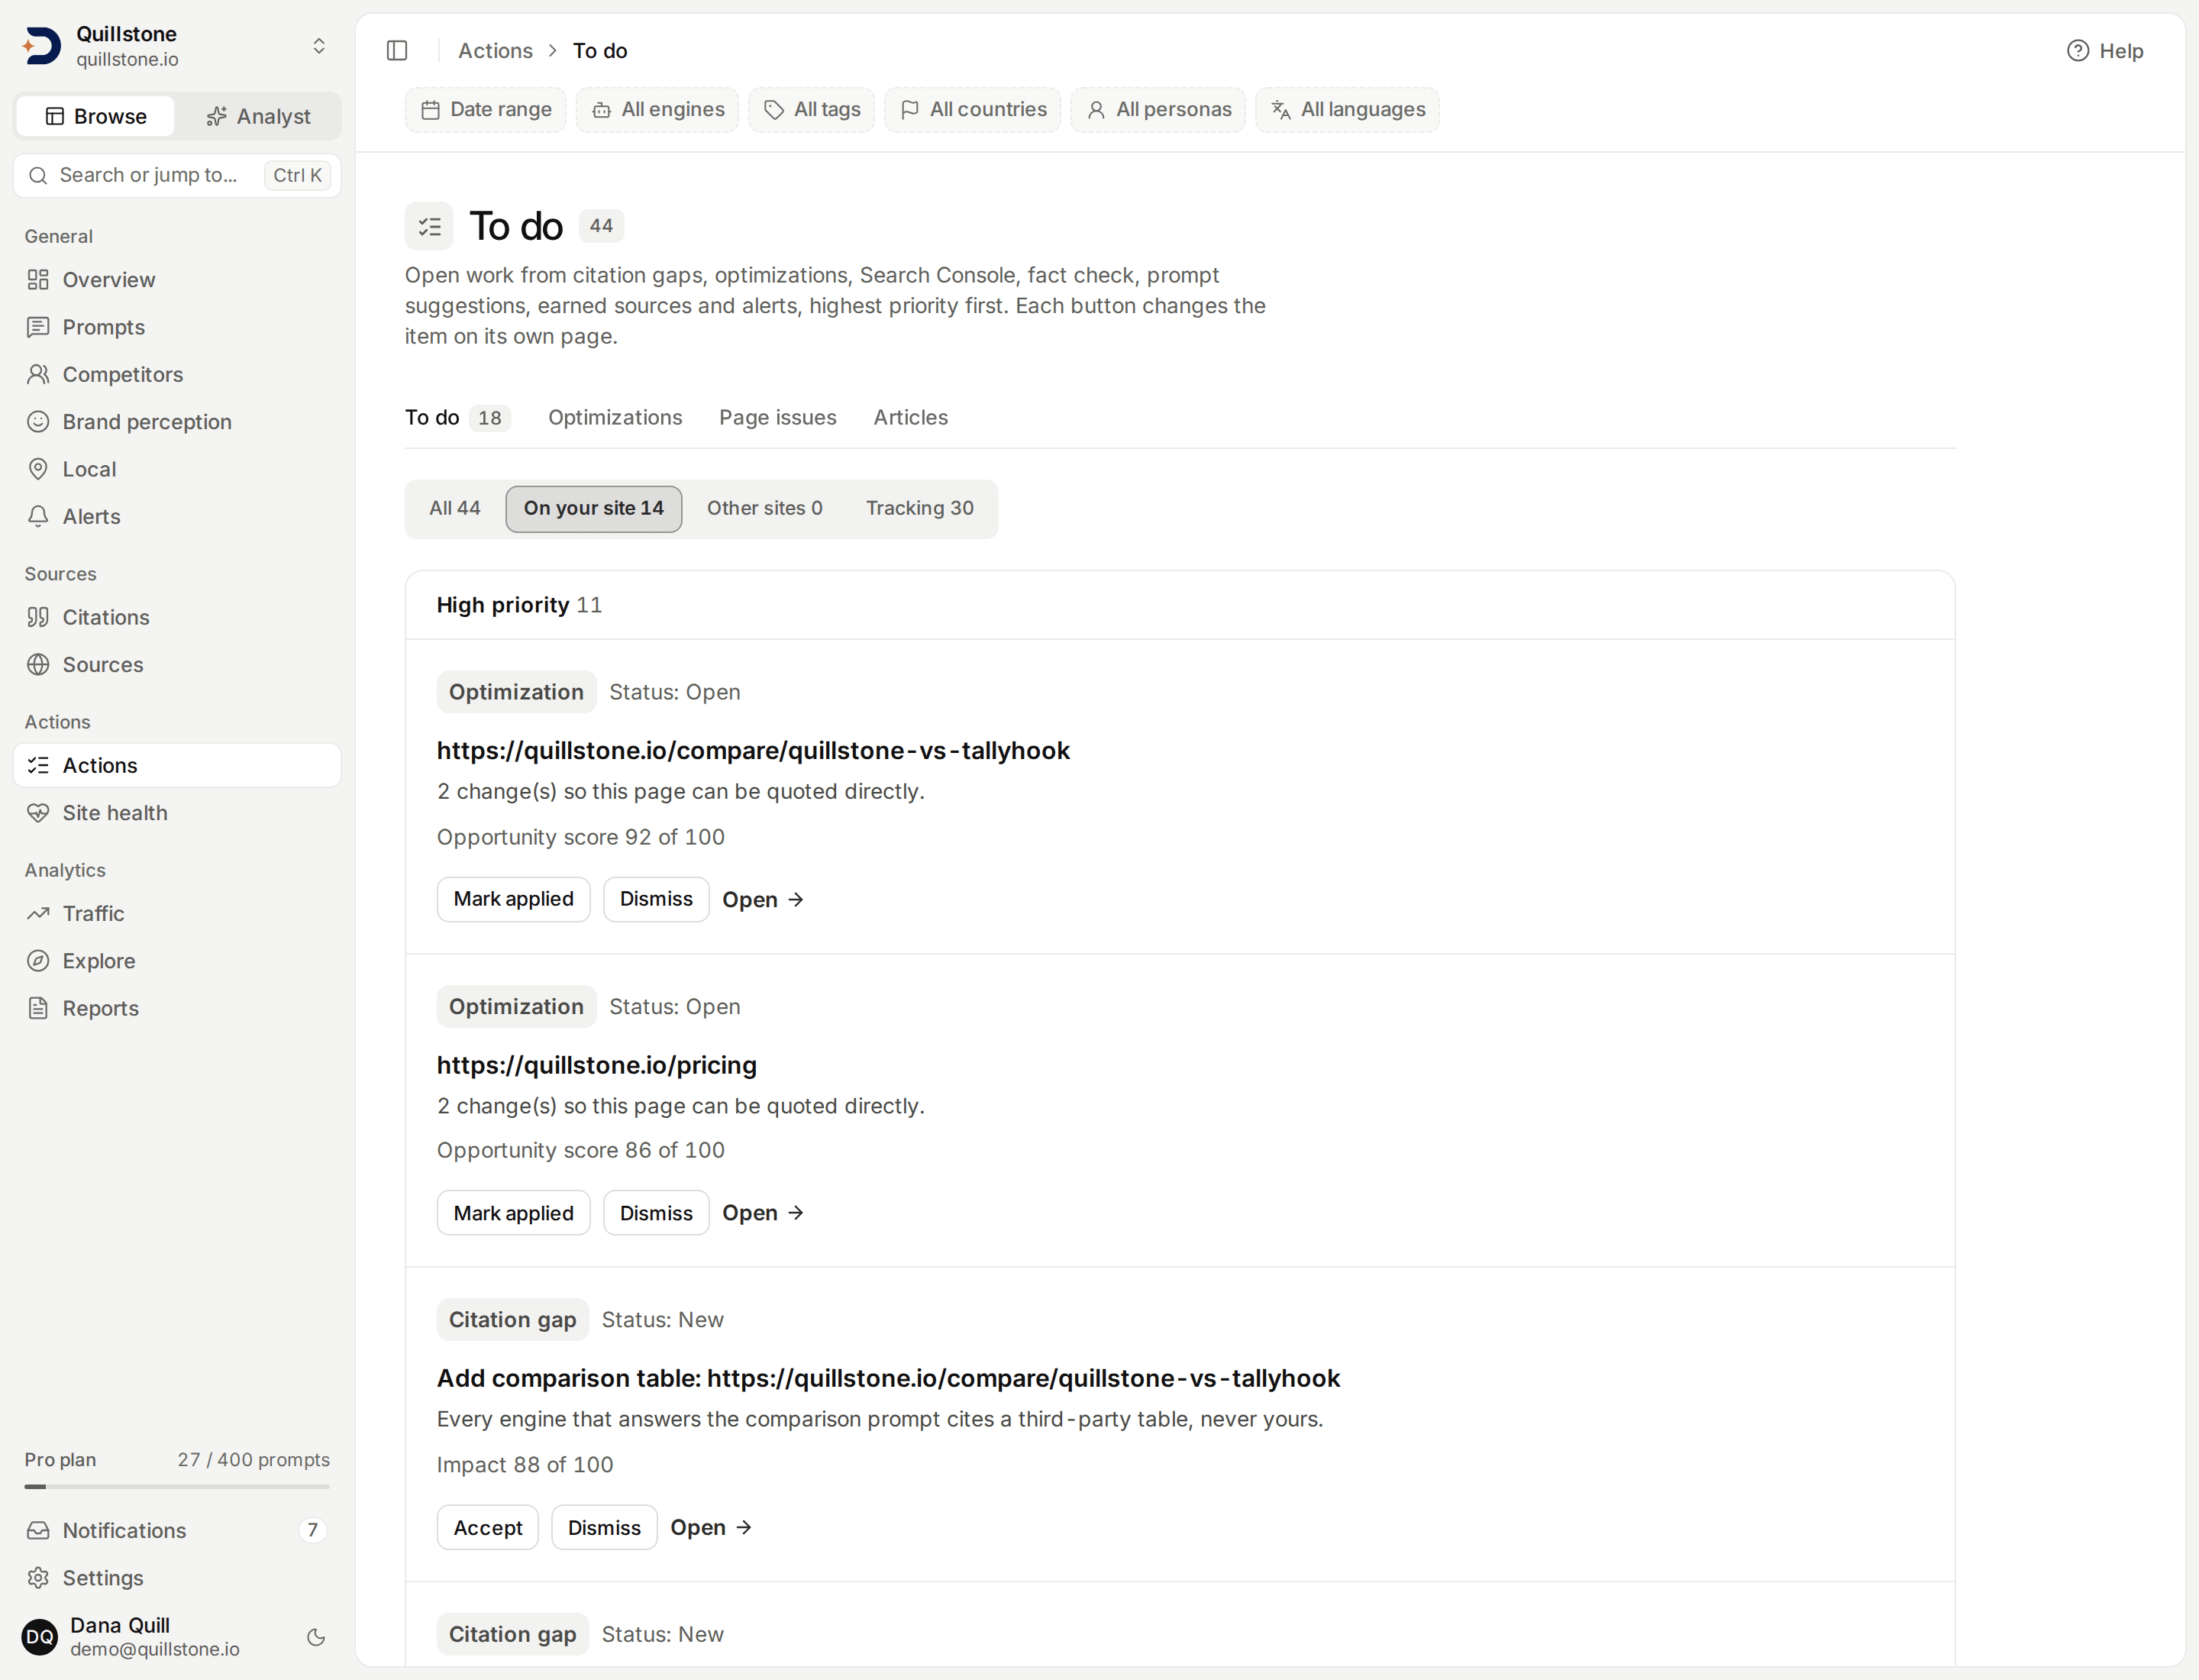Open All personas filter

[1158, 109]
